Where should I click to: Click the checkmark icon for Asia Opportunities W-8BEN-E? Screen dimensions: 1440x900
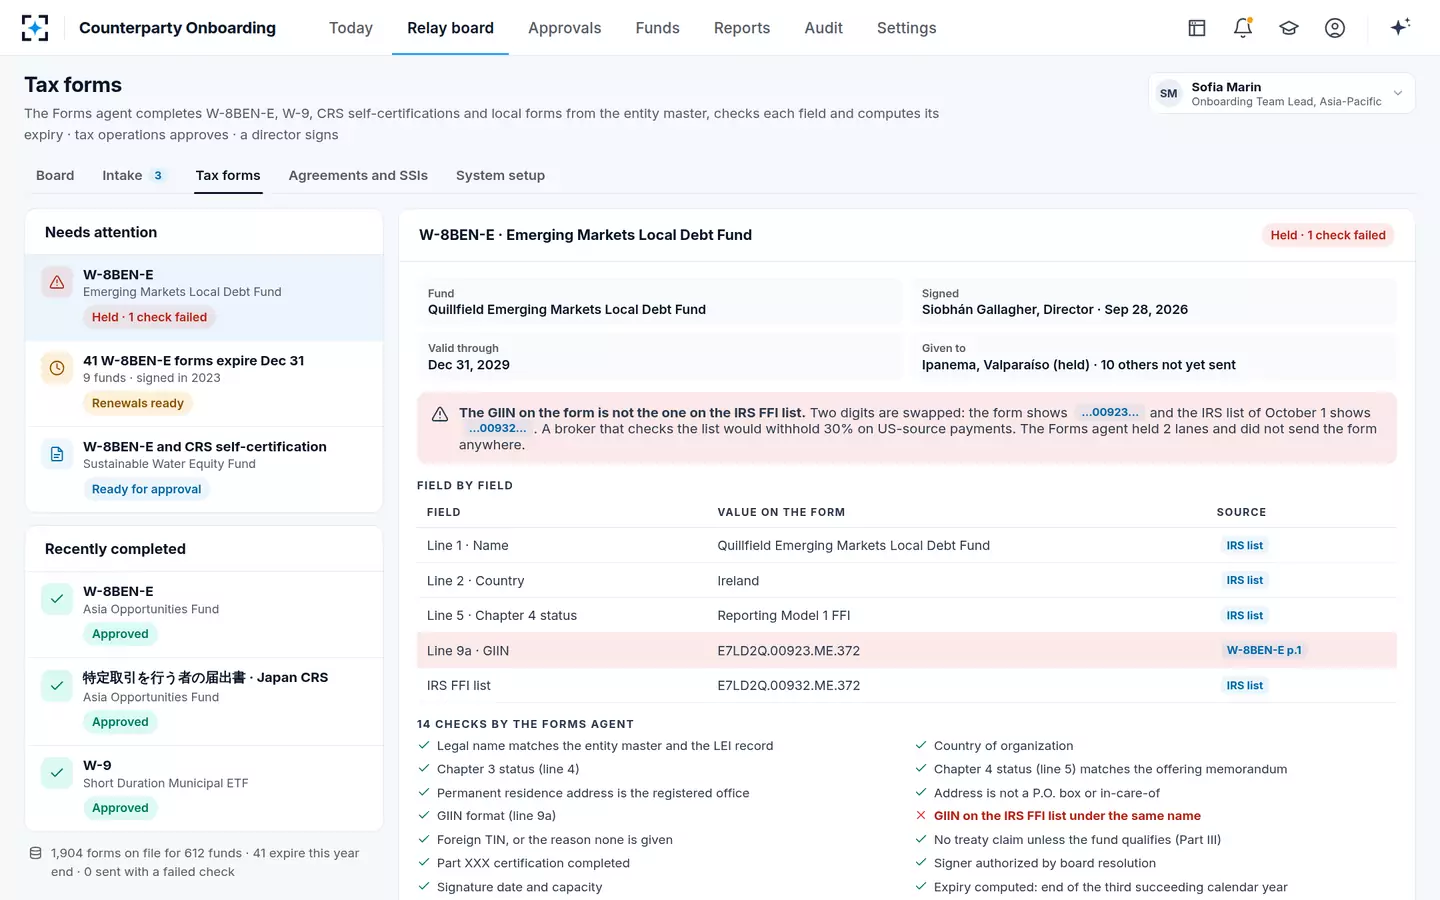tap(57, 599)
